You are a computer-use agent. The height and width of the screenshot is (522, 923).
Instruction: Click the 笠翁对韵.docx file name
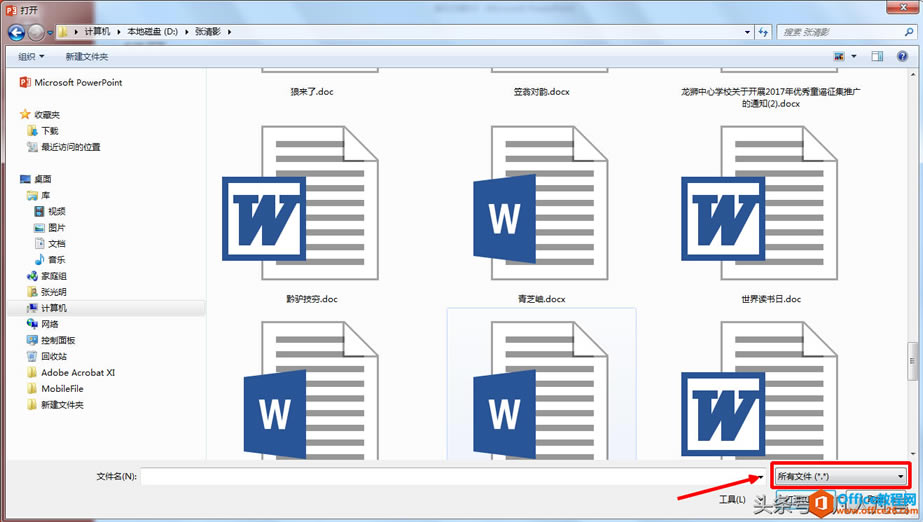[542, 92]
